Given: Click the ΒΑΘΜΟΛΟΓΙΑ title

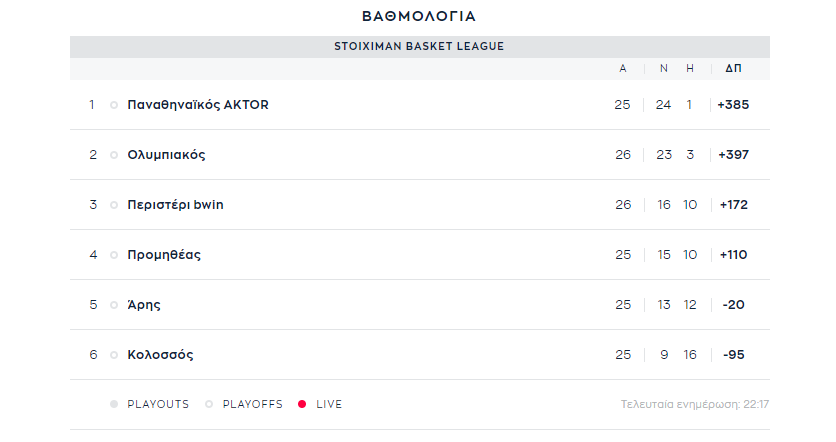Looking at the screenshot, I should 419,17.
